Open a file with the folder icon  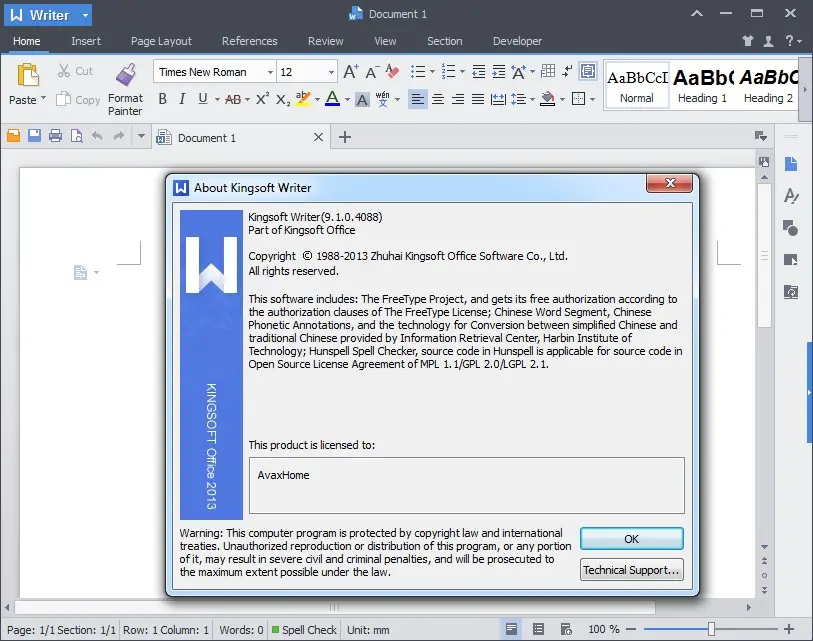point(13,136)
